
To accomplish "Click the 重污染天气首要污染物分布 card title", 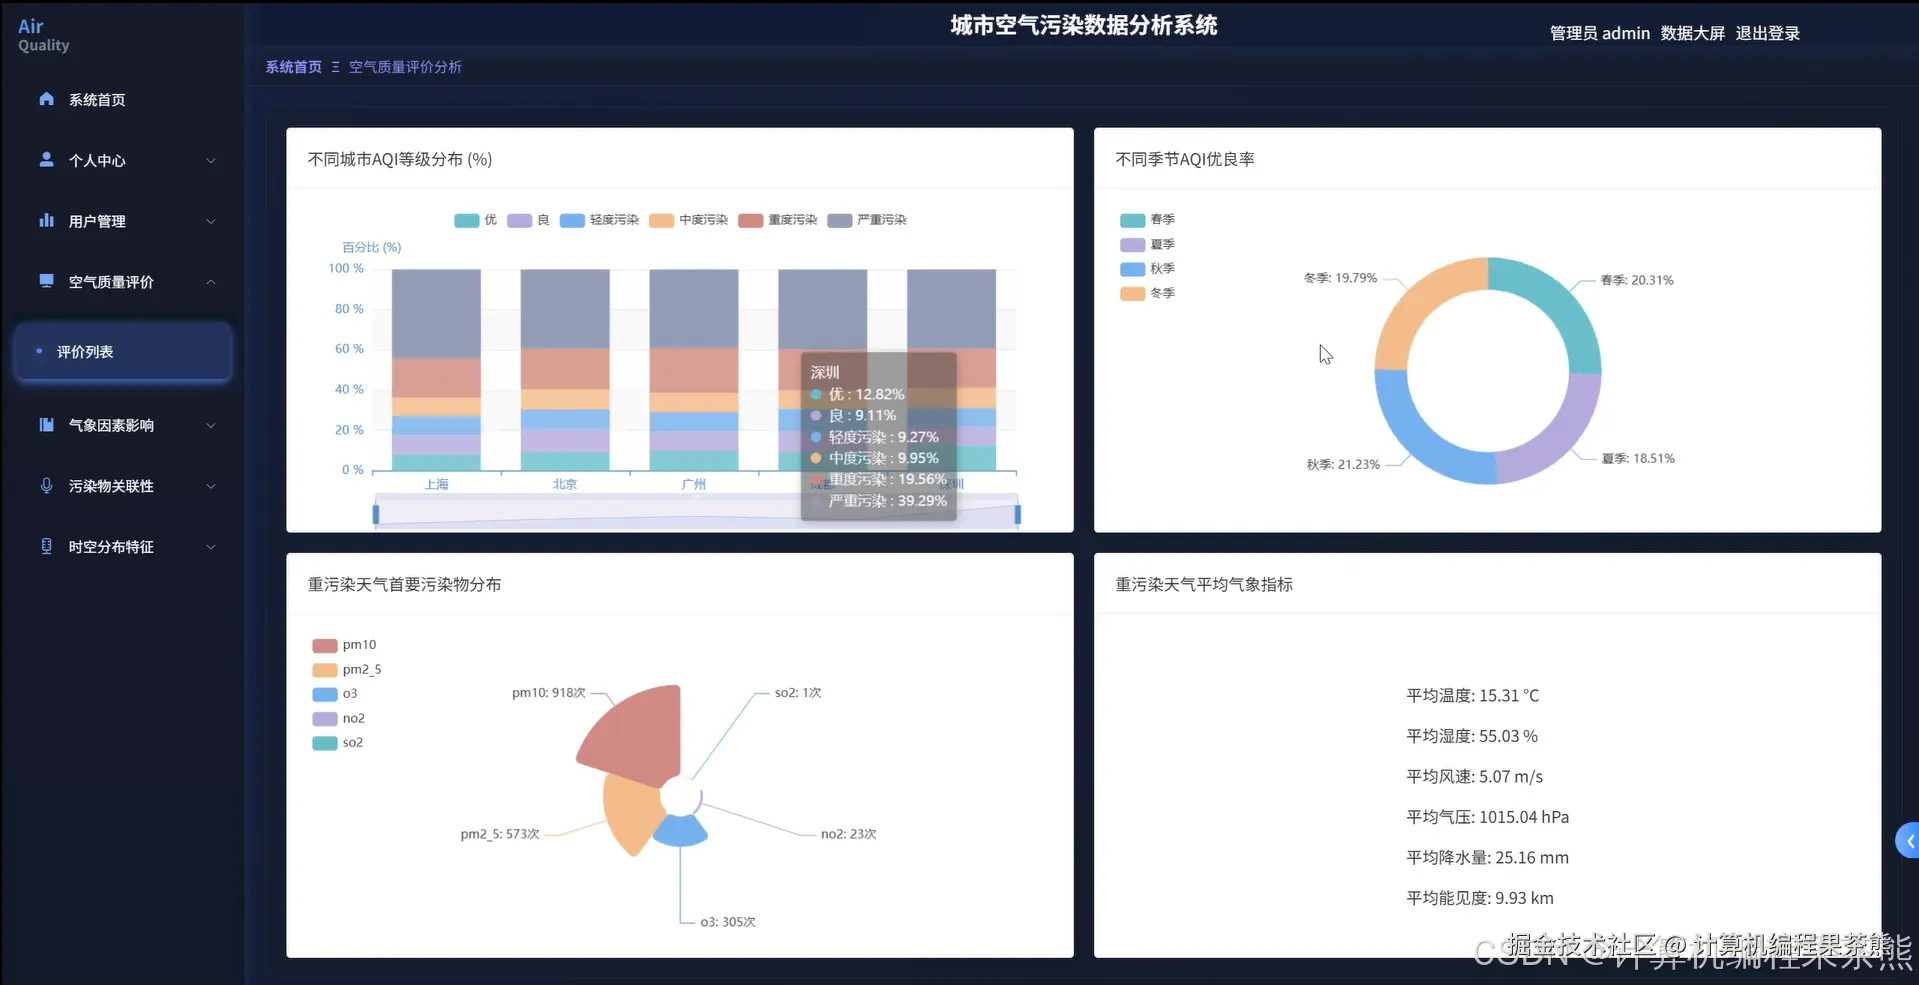I will (404, 584).
